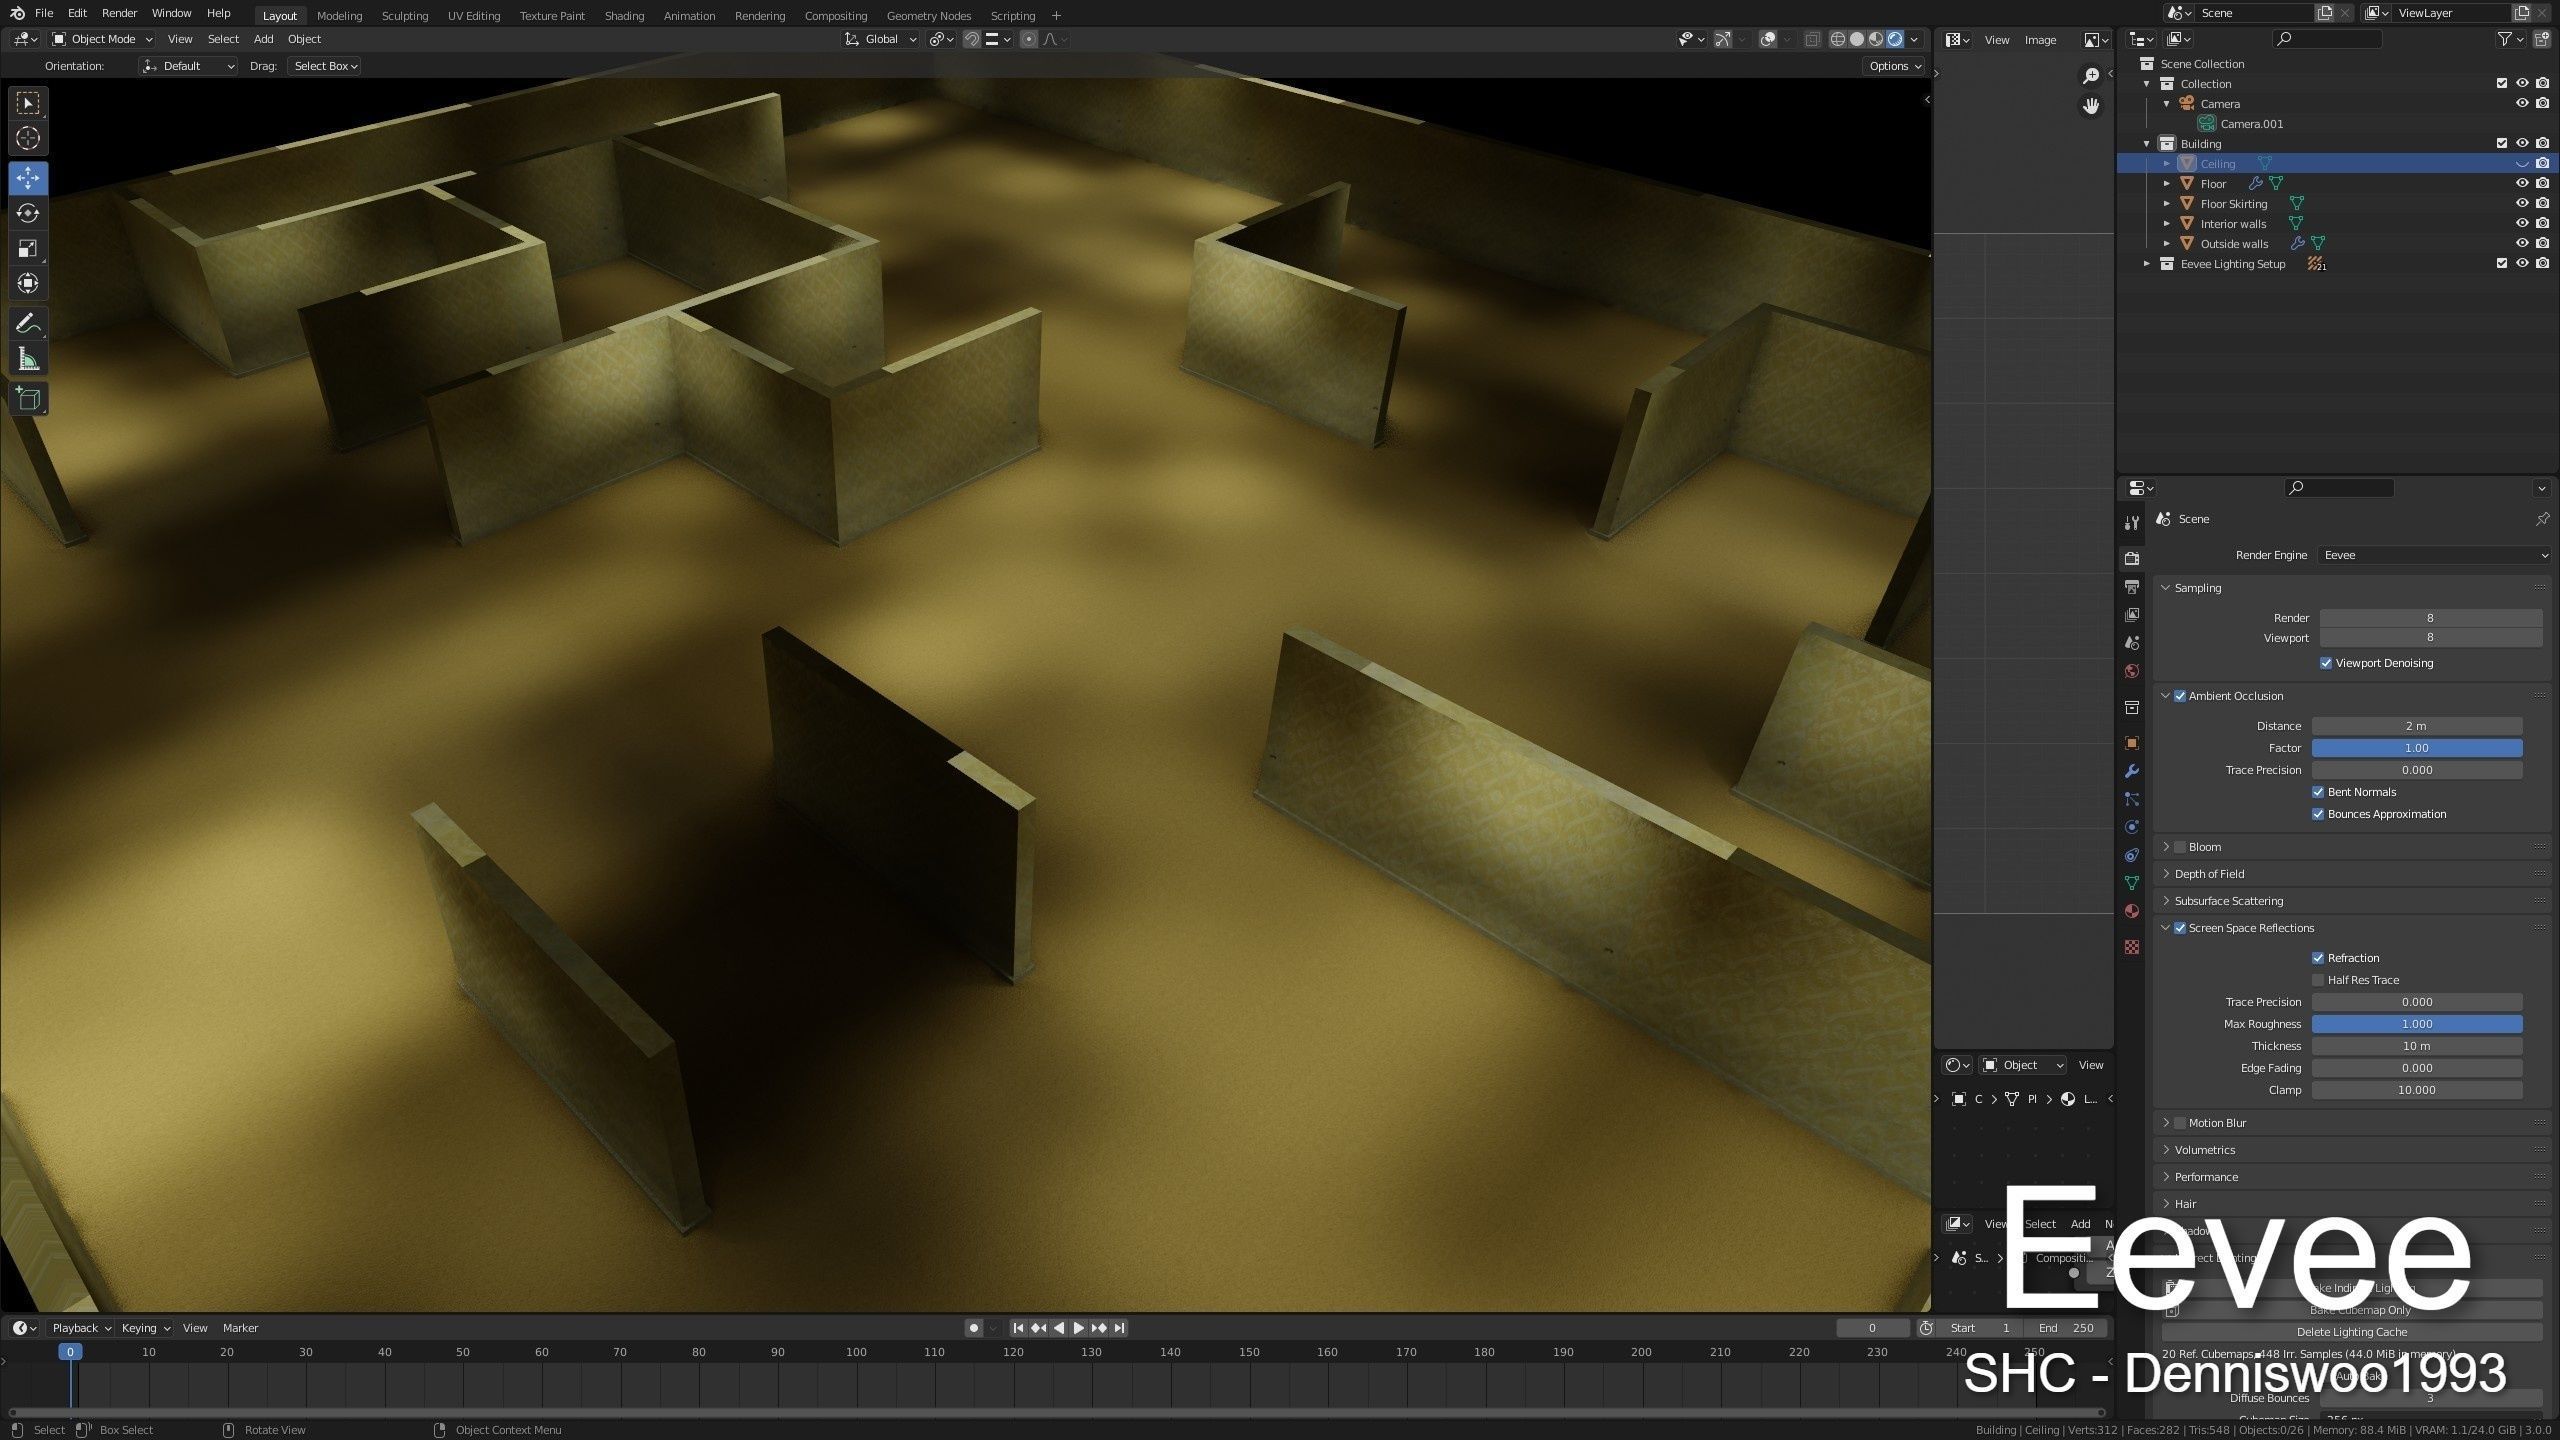Activate the Move tool

coord(28,178)
